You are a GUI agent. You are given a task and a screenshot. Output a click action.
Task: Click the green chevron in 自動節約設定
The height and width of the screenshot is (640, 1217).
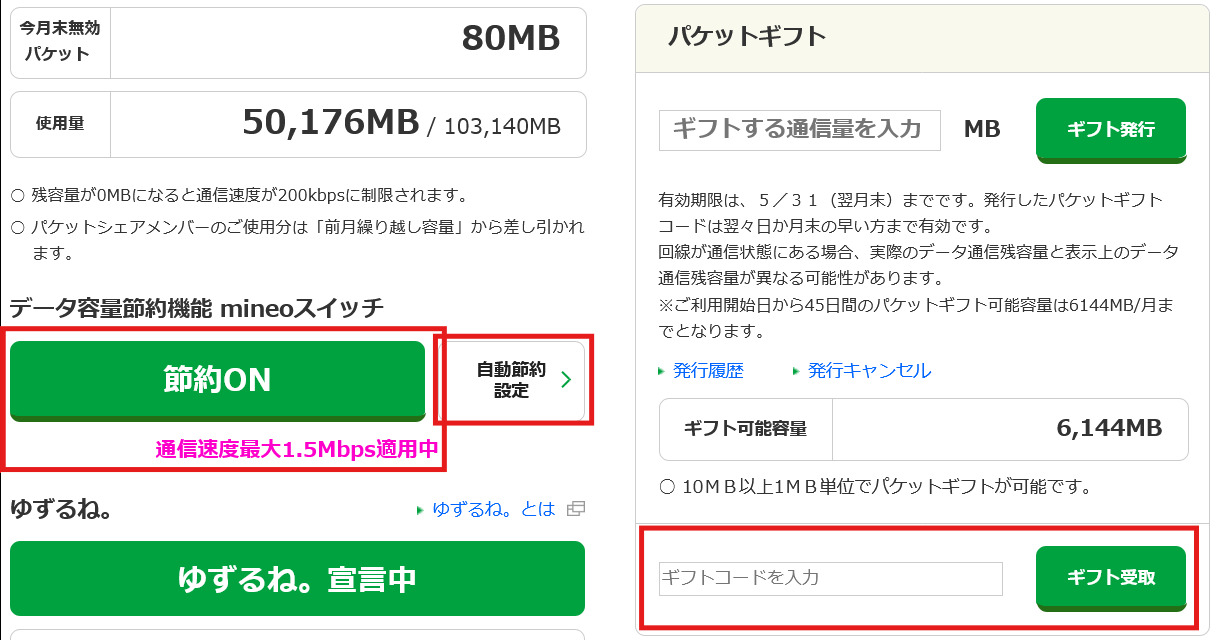(x=567, y=380)
